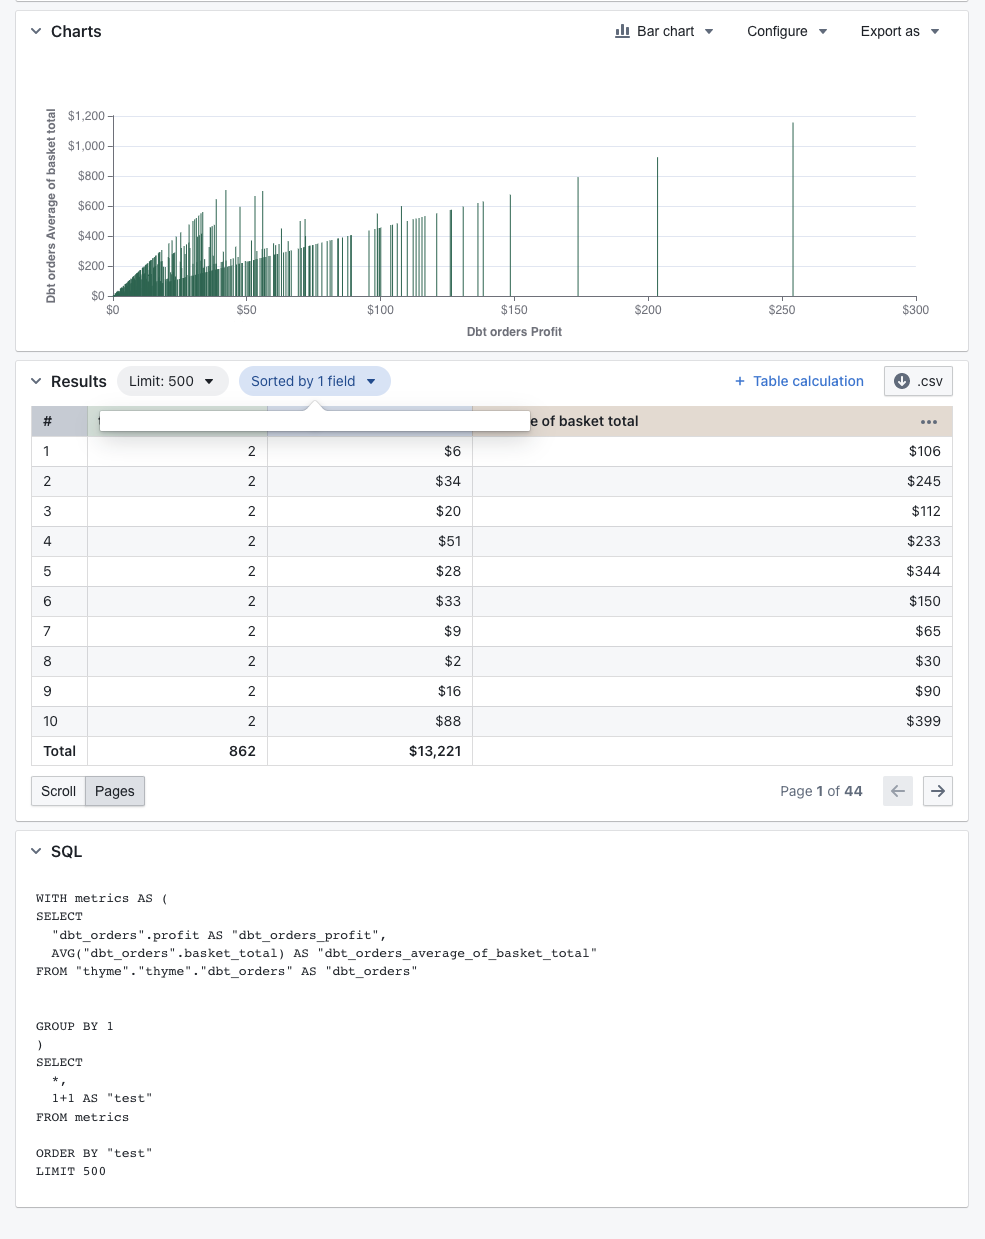Click the LIMIT 500 SQL line
The image size is (985, 1239).
[x=71, y=1171]
